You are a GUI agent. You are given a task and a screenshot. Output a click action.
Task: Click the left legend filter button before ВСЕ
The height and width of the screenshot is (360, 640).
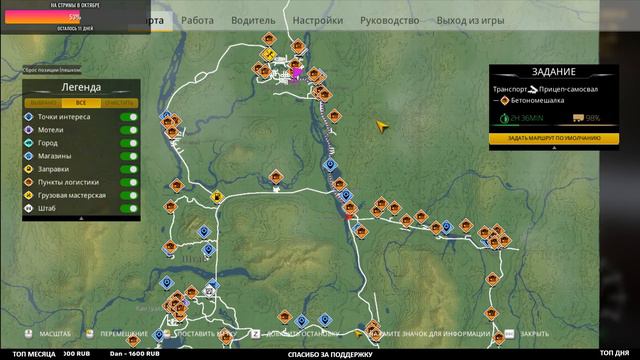tap(43, 103)
